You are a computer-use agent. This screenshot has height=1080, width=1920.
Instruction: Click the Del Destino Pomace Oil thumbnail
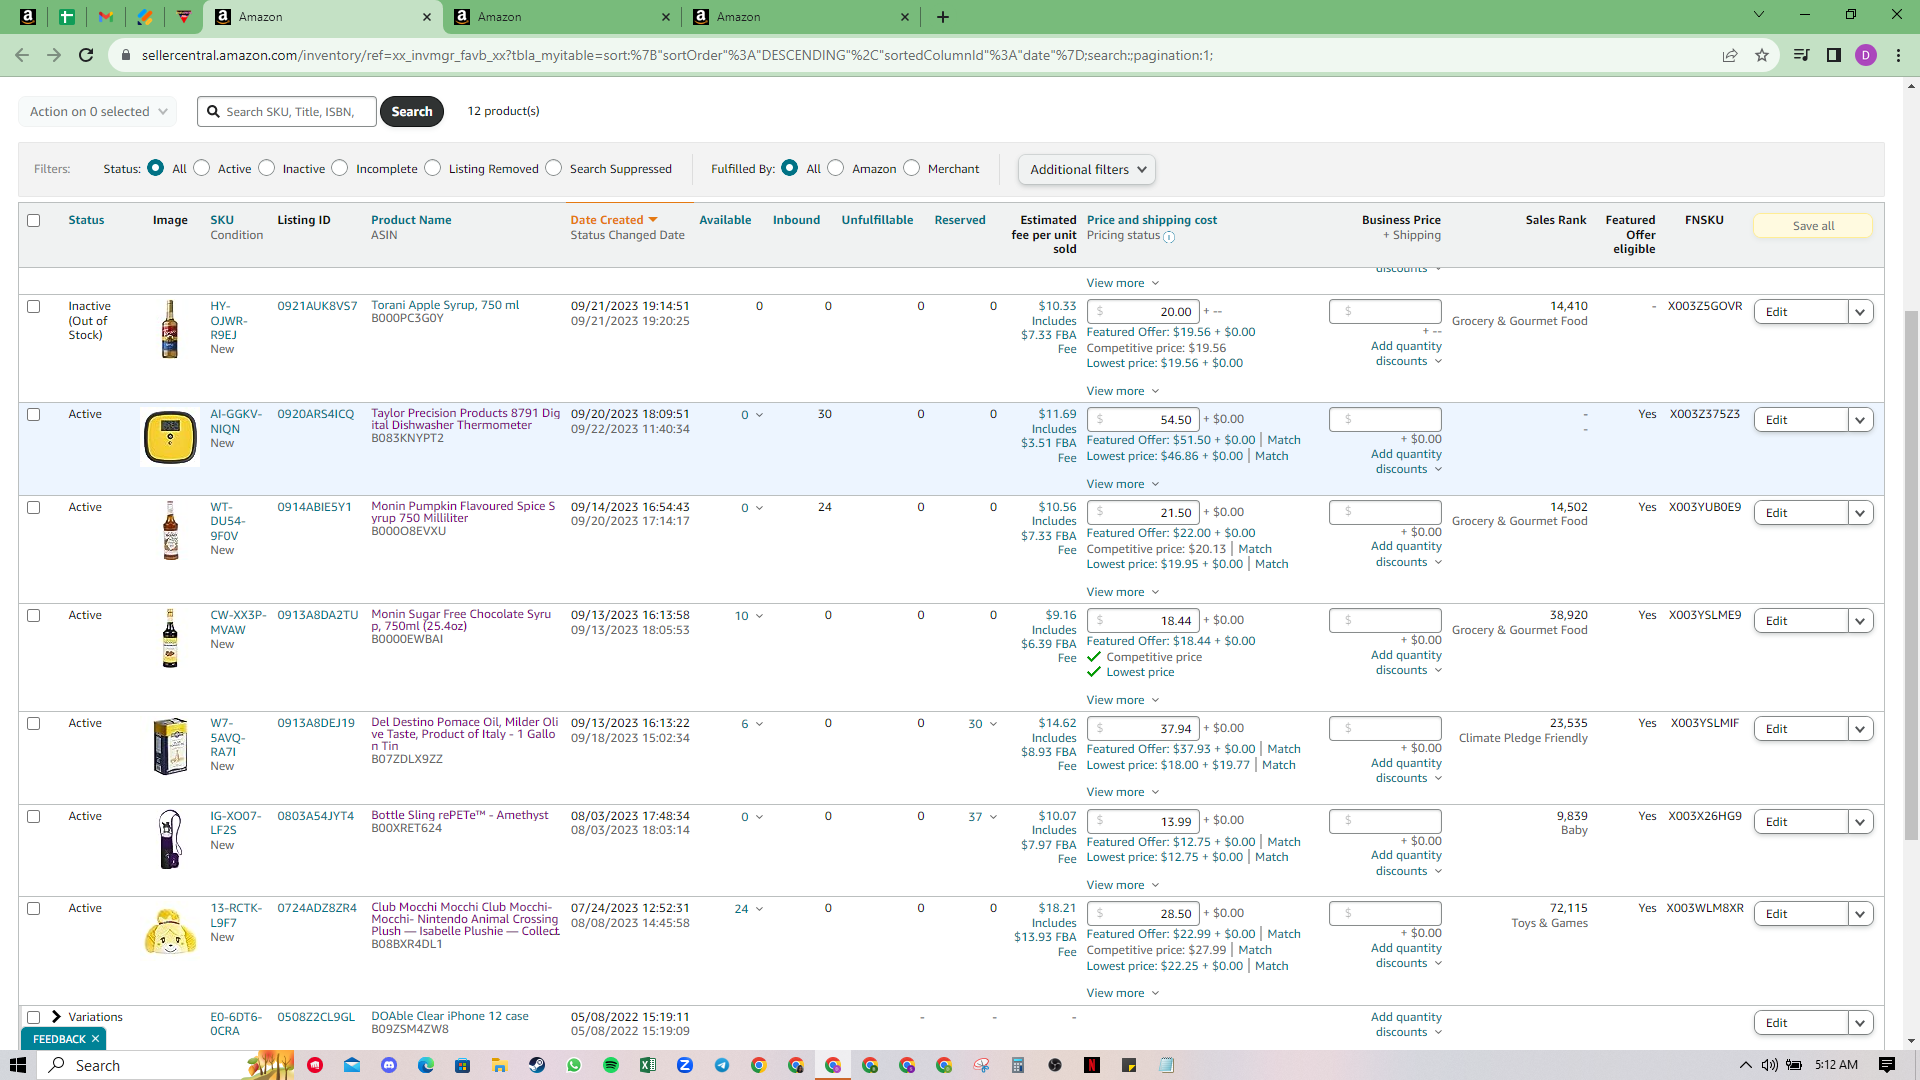click(170, 746)
